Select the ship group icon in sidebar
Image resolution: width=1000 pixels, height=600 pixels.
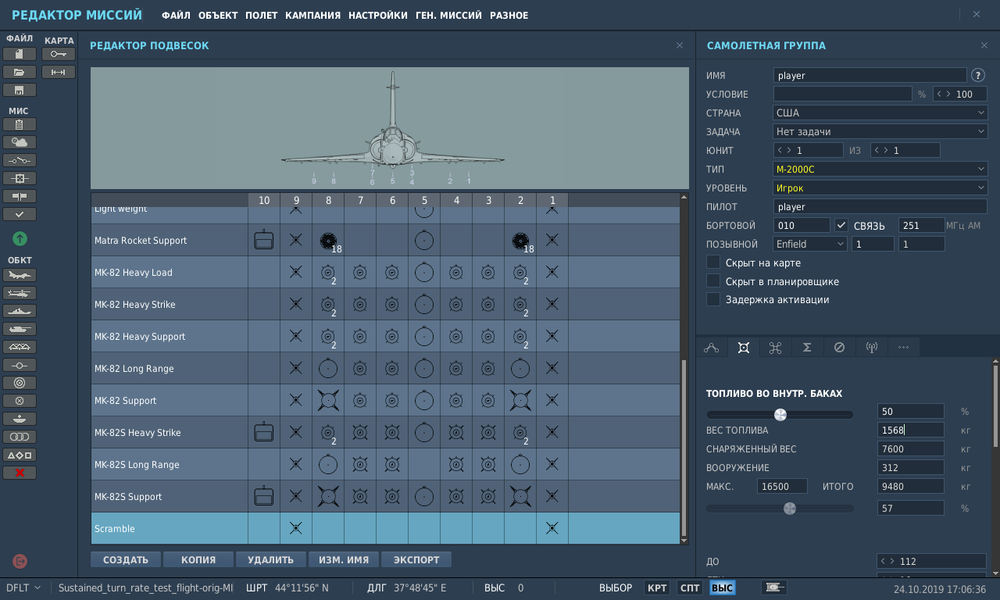(x=20, y=311)
